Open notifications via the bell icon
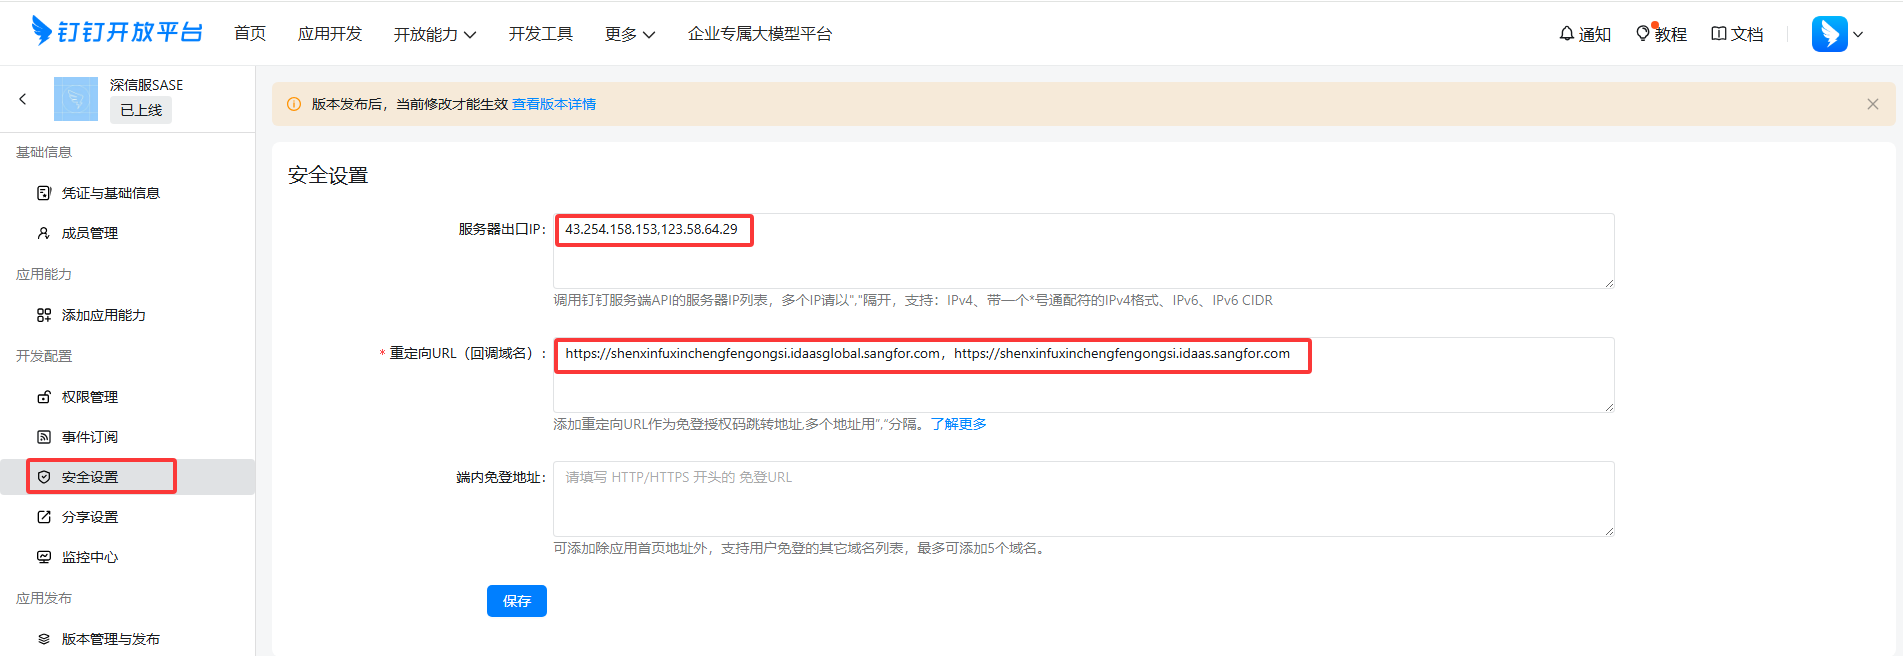1903x656 pixels. point(1566,34)
